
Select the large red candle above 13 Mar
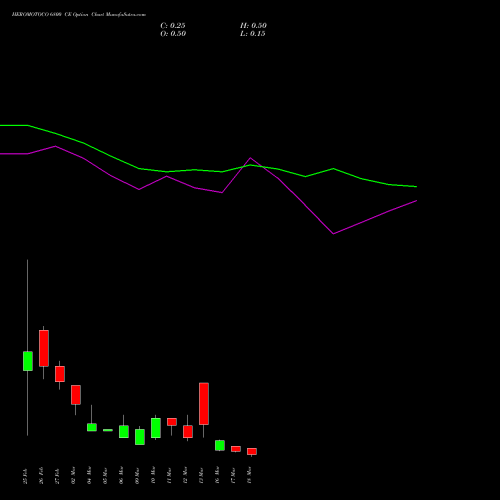coord(204,404)
